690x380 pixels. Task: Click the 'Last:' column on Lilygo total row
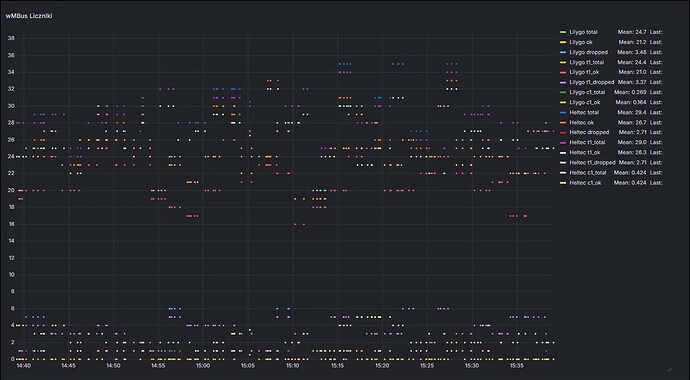[x=656, y=32]
